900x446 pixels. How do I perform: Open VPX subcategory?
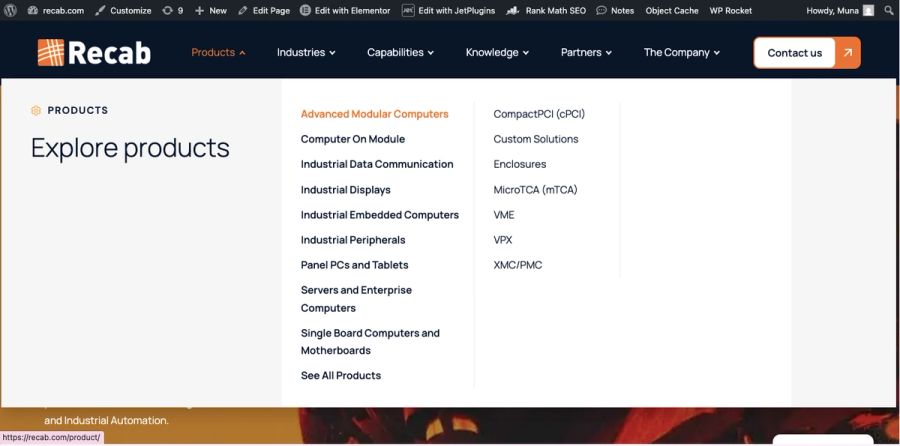pos(503,240)
